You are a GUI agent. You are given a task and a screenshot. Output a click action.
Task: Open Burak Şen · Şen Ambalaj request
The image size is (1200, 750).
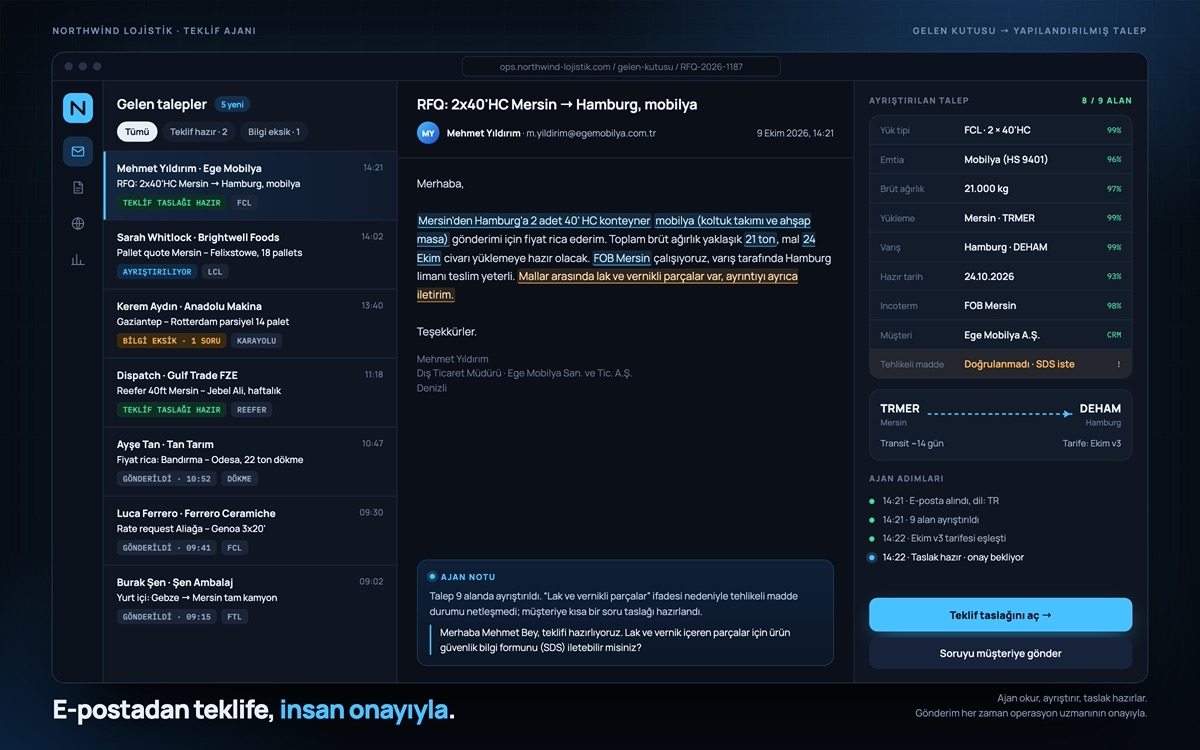(250, 600)
